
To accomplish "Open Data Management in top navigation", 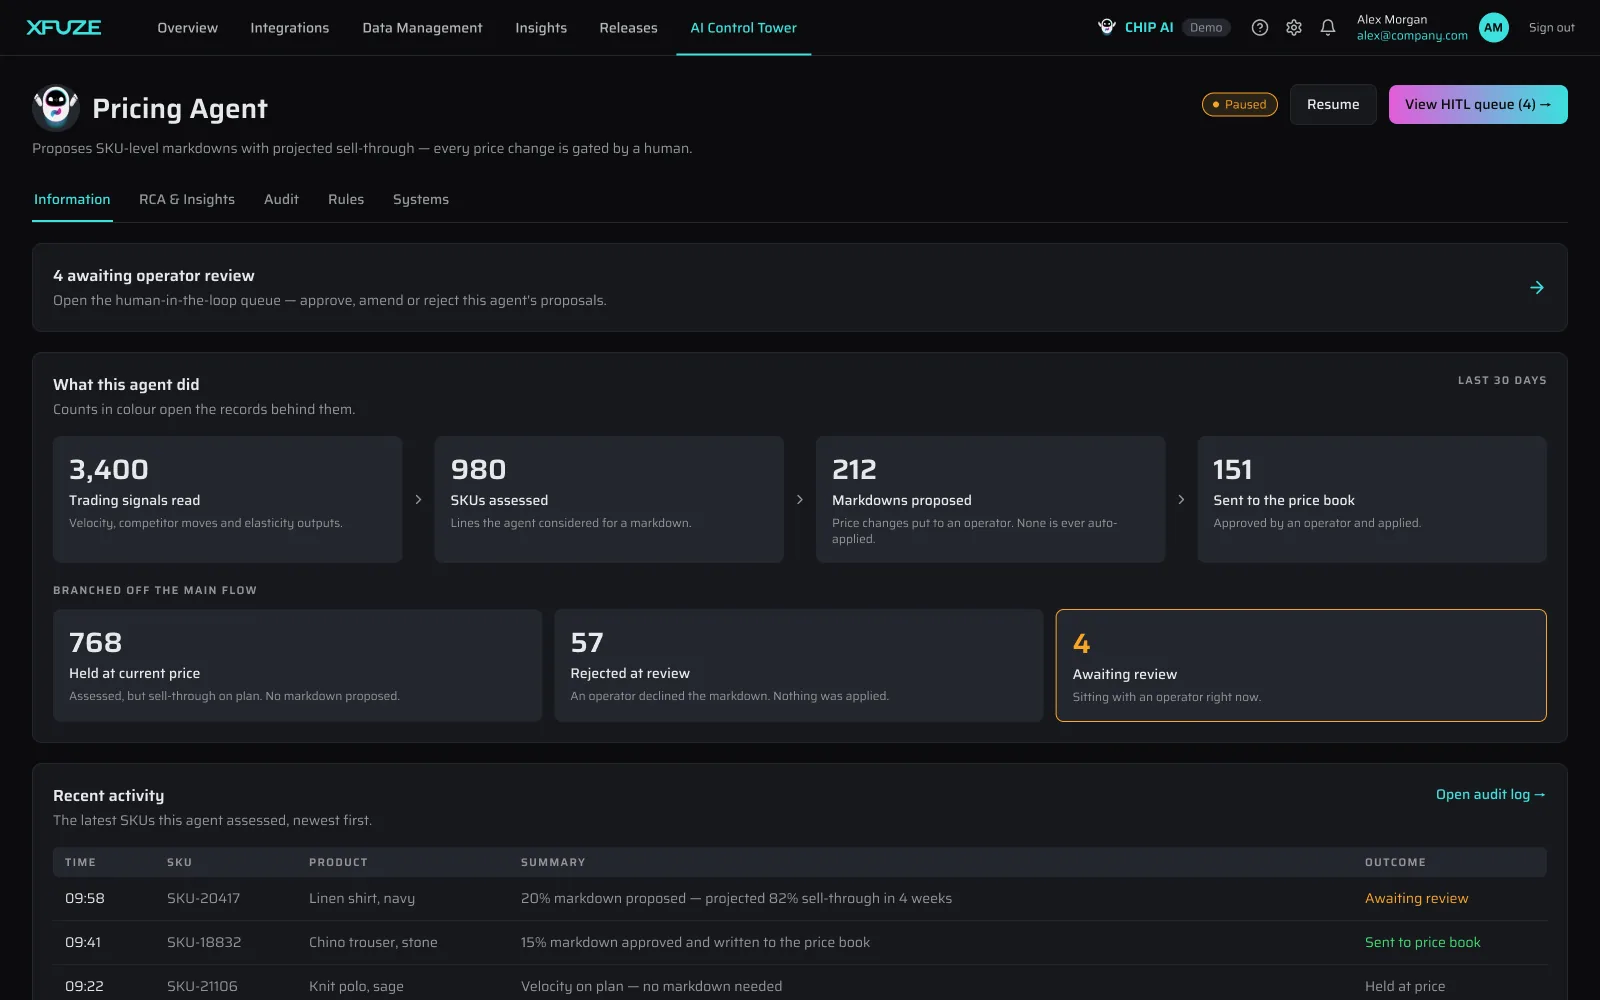I will [422, 28].
